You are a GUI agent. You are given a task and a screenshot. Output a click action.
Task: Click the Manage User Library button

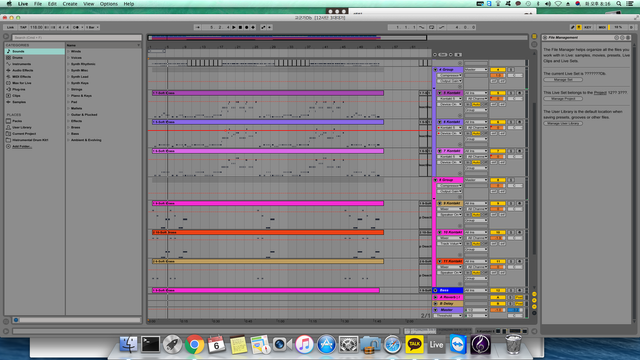[x=563, y=123]
